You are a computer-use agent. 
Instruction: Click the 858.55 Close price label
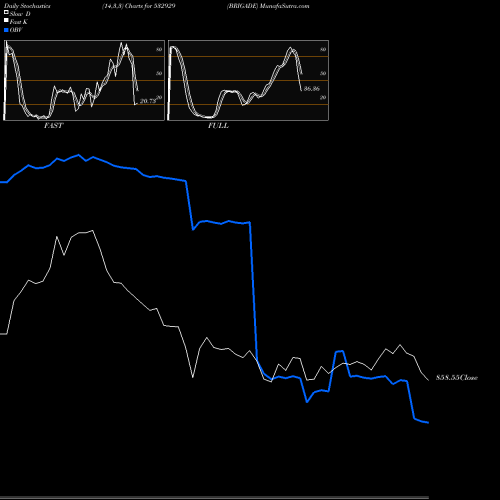(457, 378)
